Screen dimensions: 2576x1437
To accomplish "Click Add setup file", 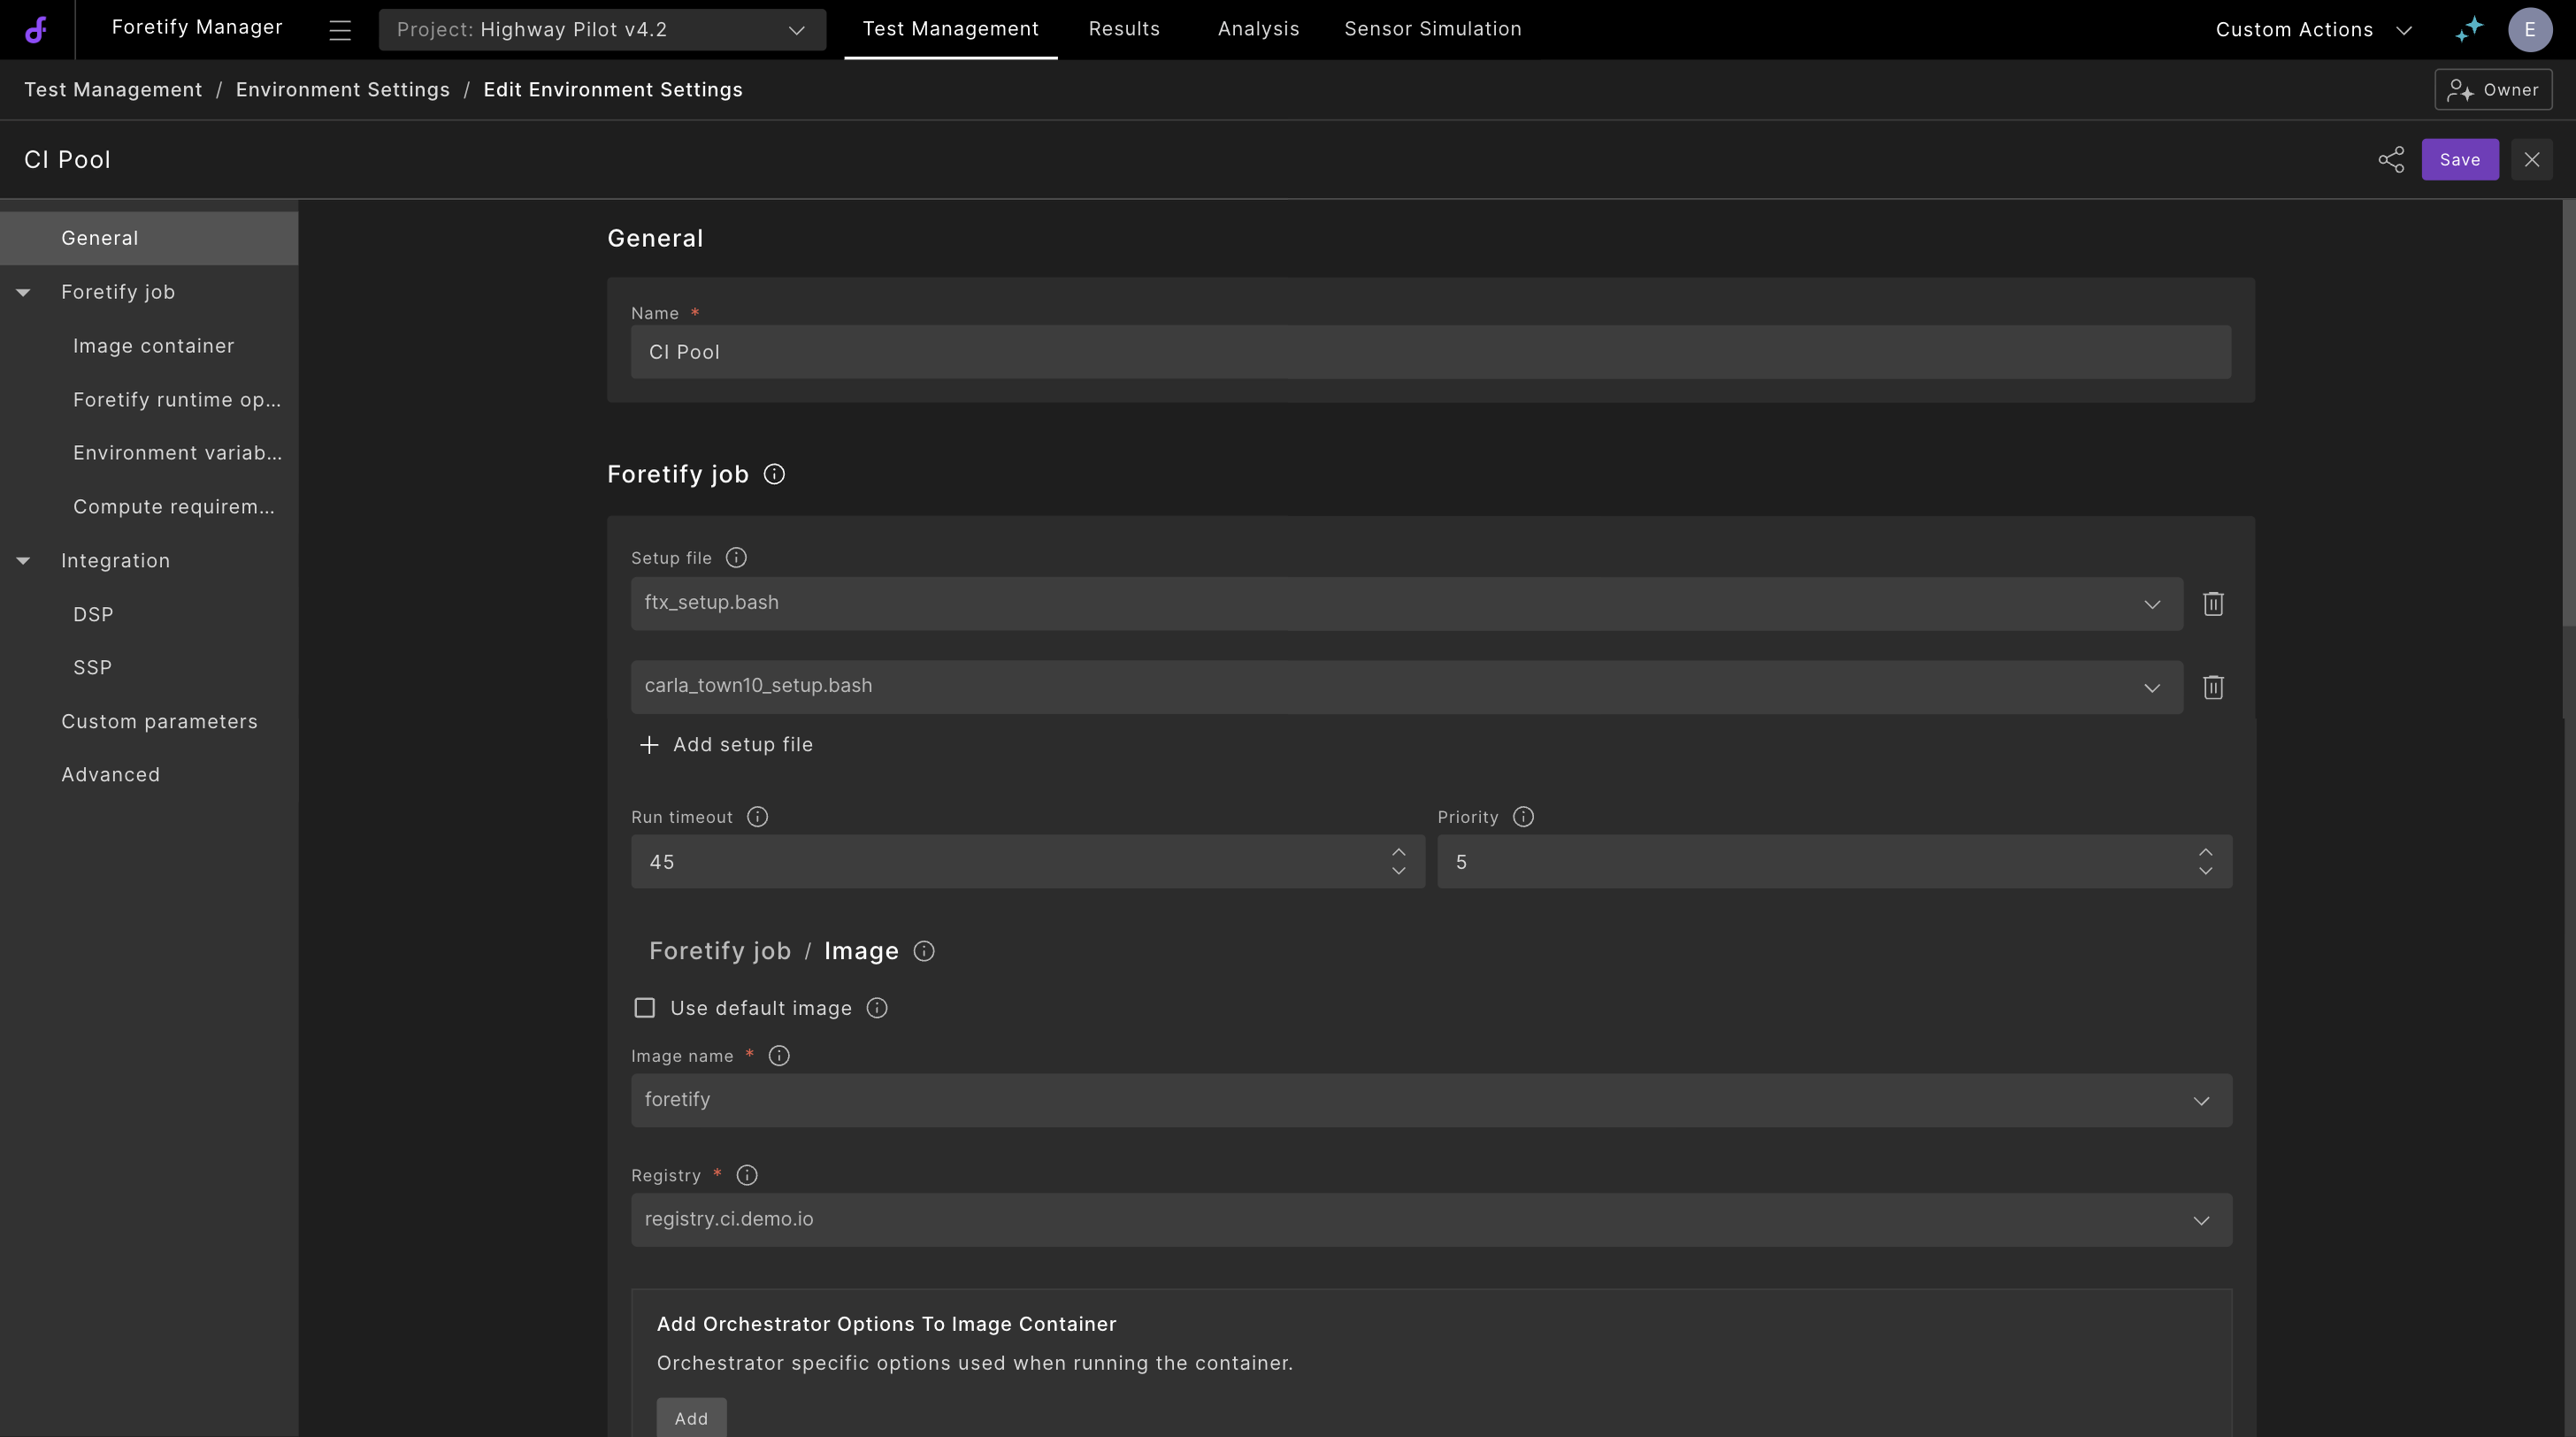I will pyautogui.click(x=725, y=745).
